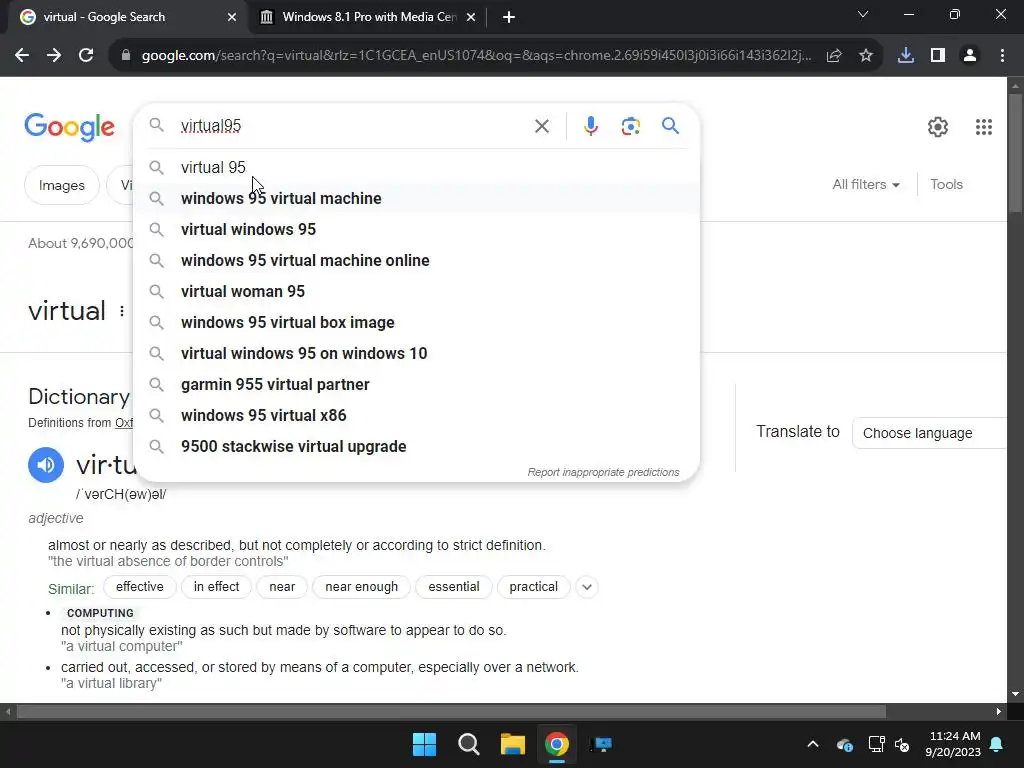Screen dimensions: 1024x768
Task: Select suggestion windows 95 virtual machine
Action: [417, 198]
